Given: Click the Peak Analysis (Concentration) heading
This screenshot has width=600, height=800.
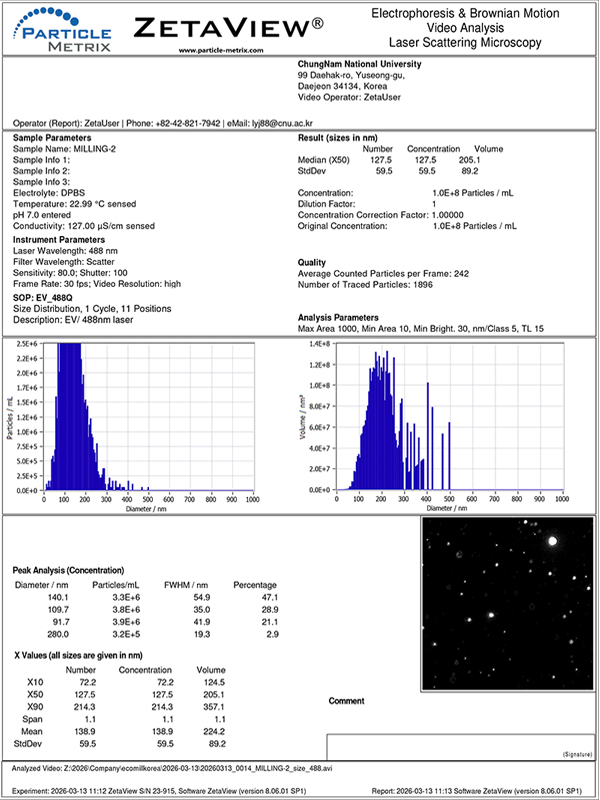Looking at the screenshot, I should [x=78, y=569].
